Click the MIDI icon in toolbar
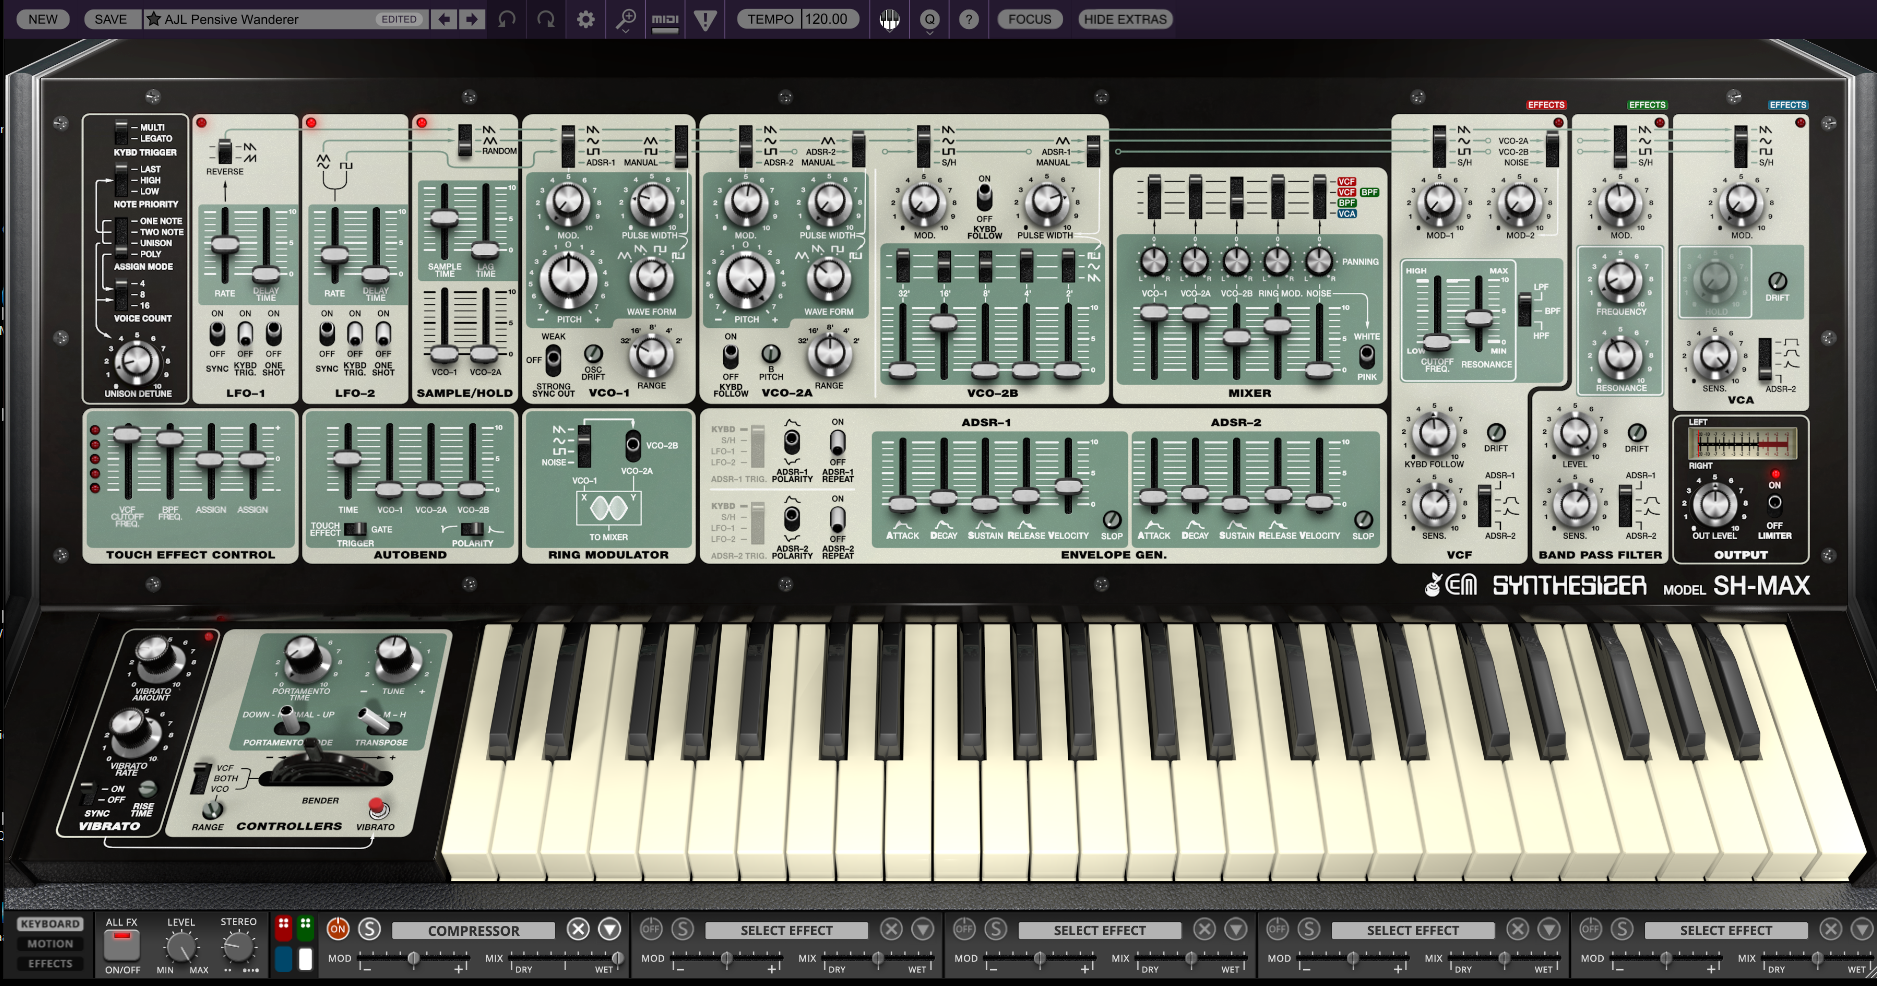This screenshot has width=1877, height=986. 665,19
